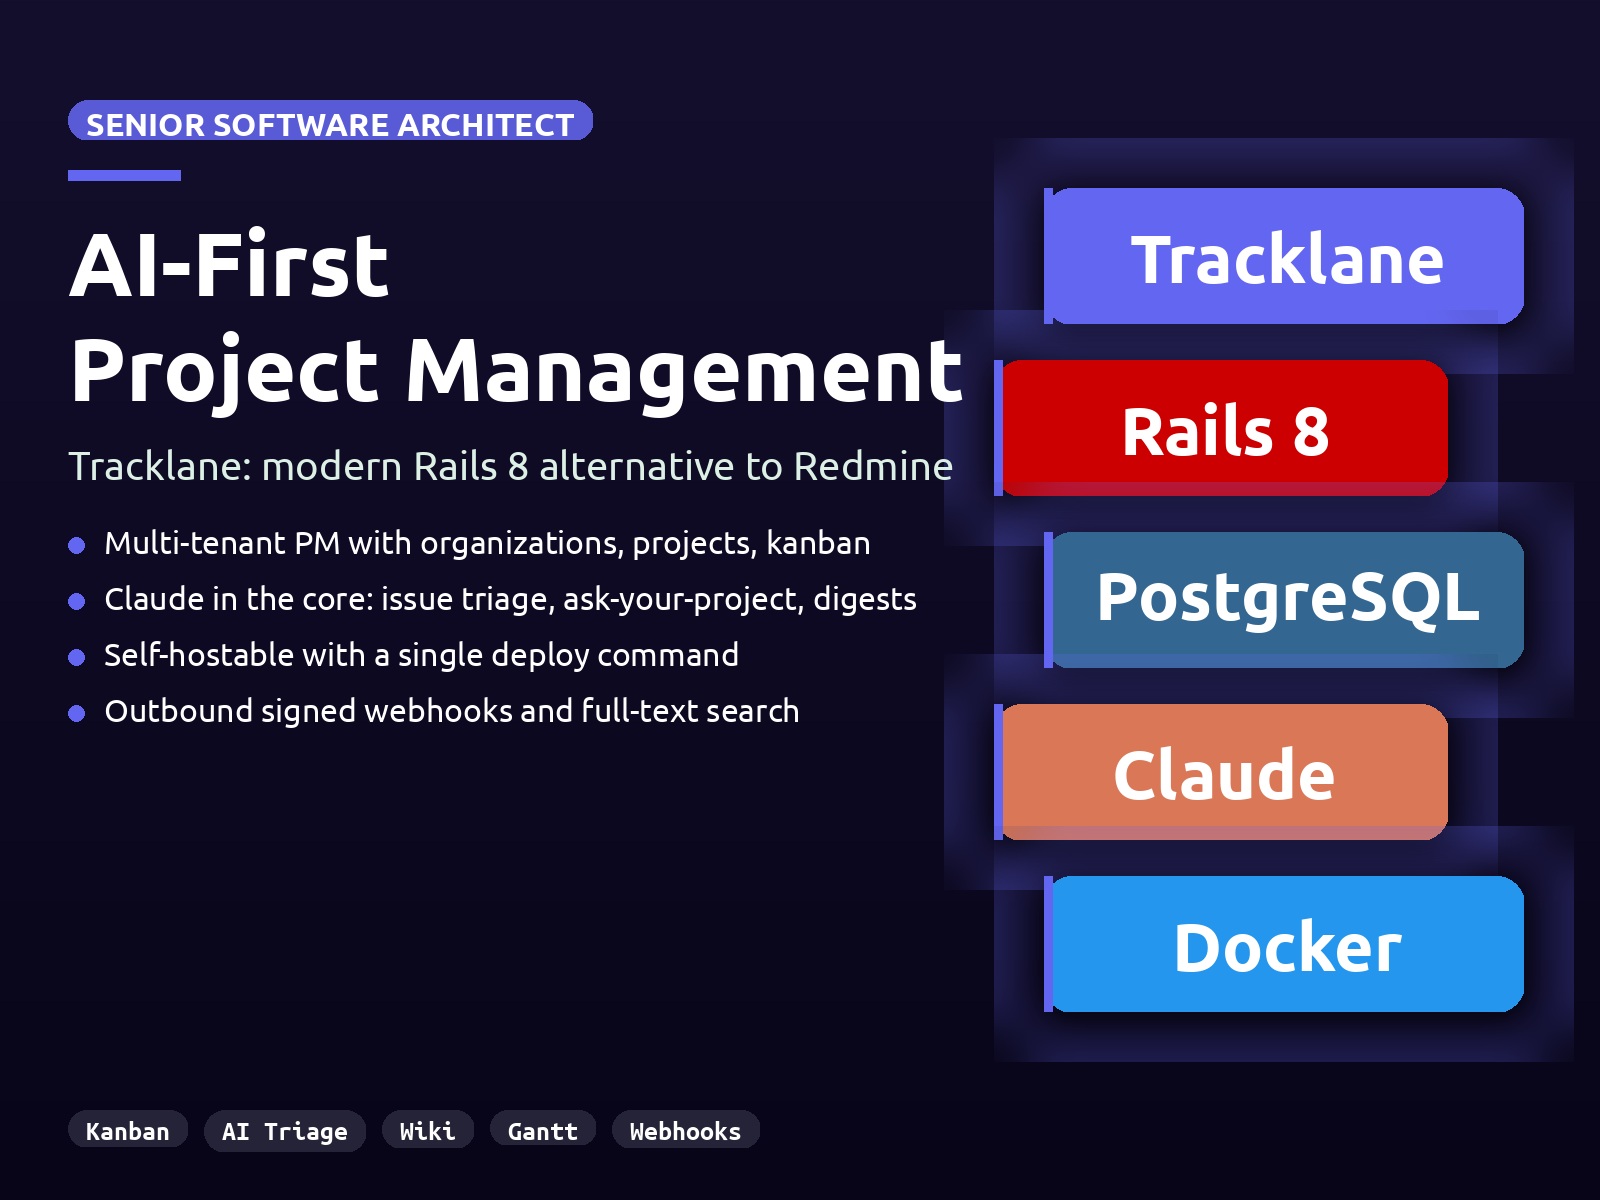Open the Wiki tag
This screenshot has width=1600, height=1200.
(427, 1131)
